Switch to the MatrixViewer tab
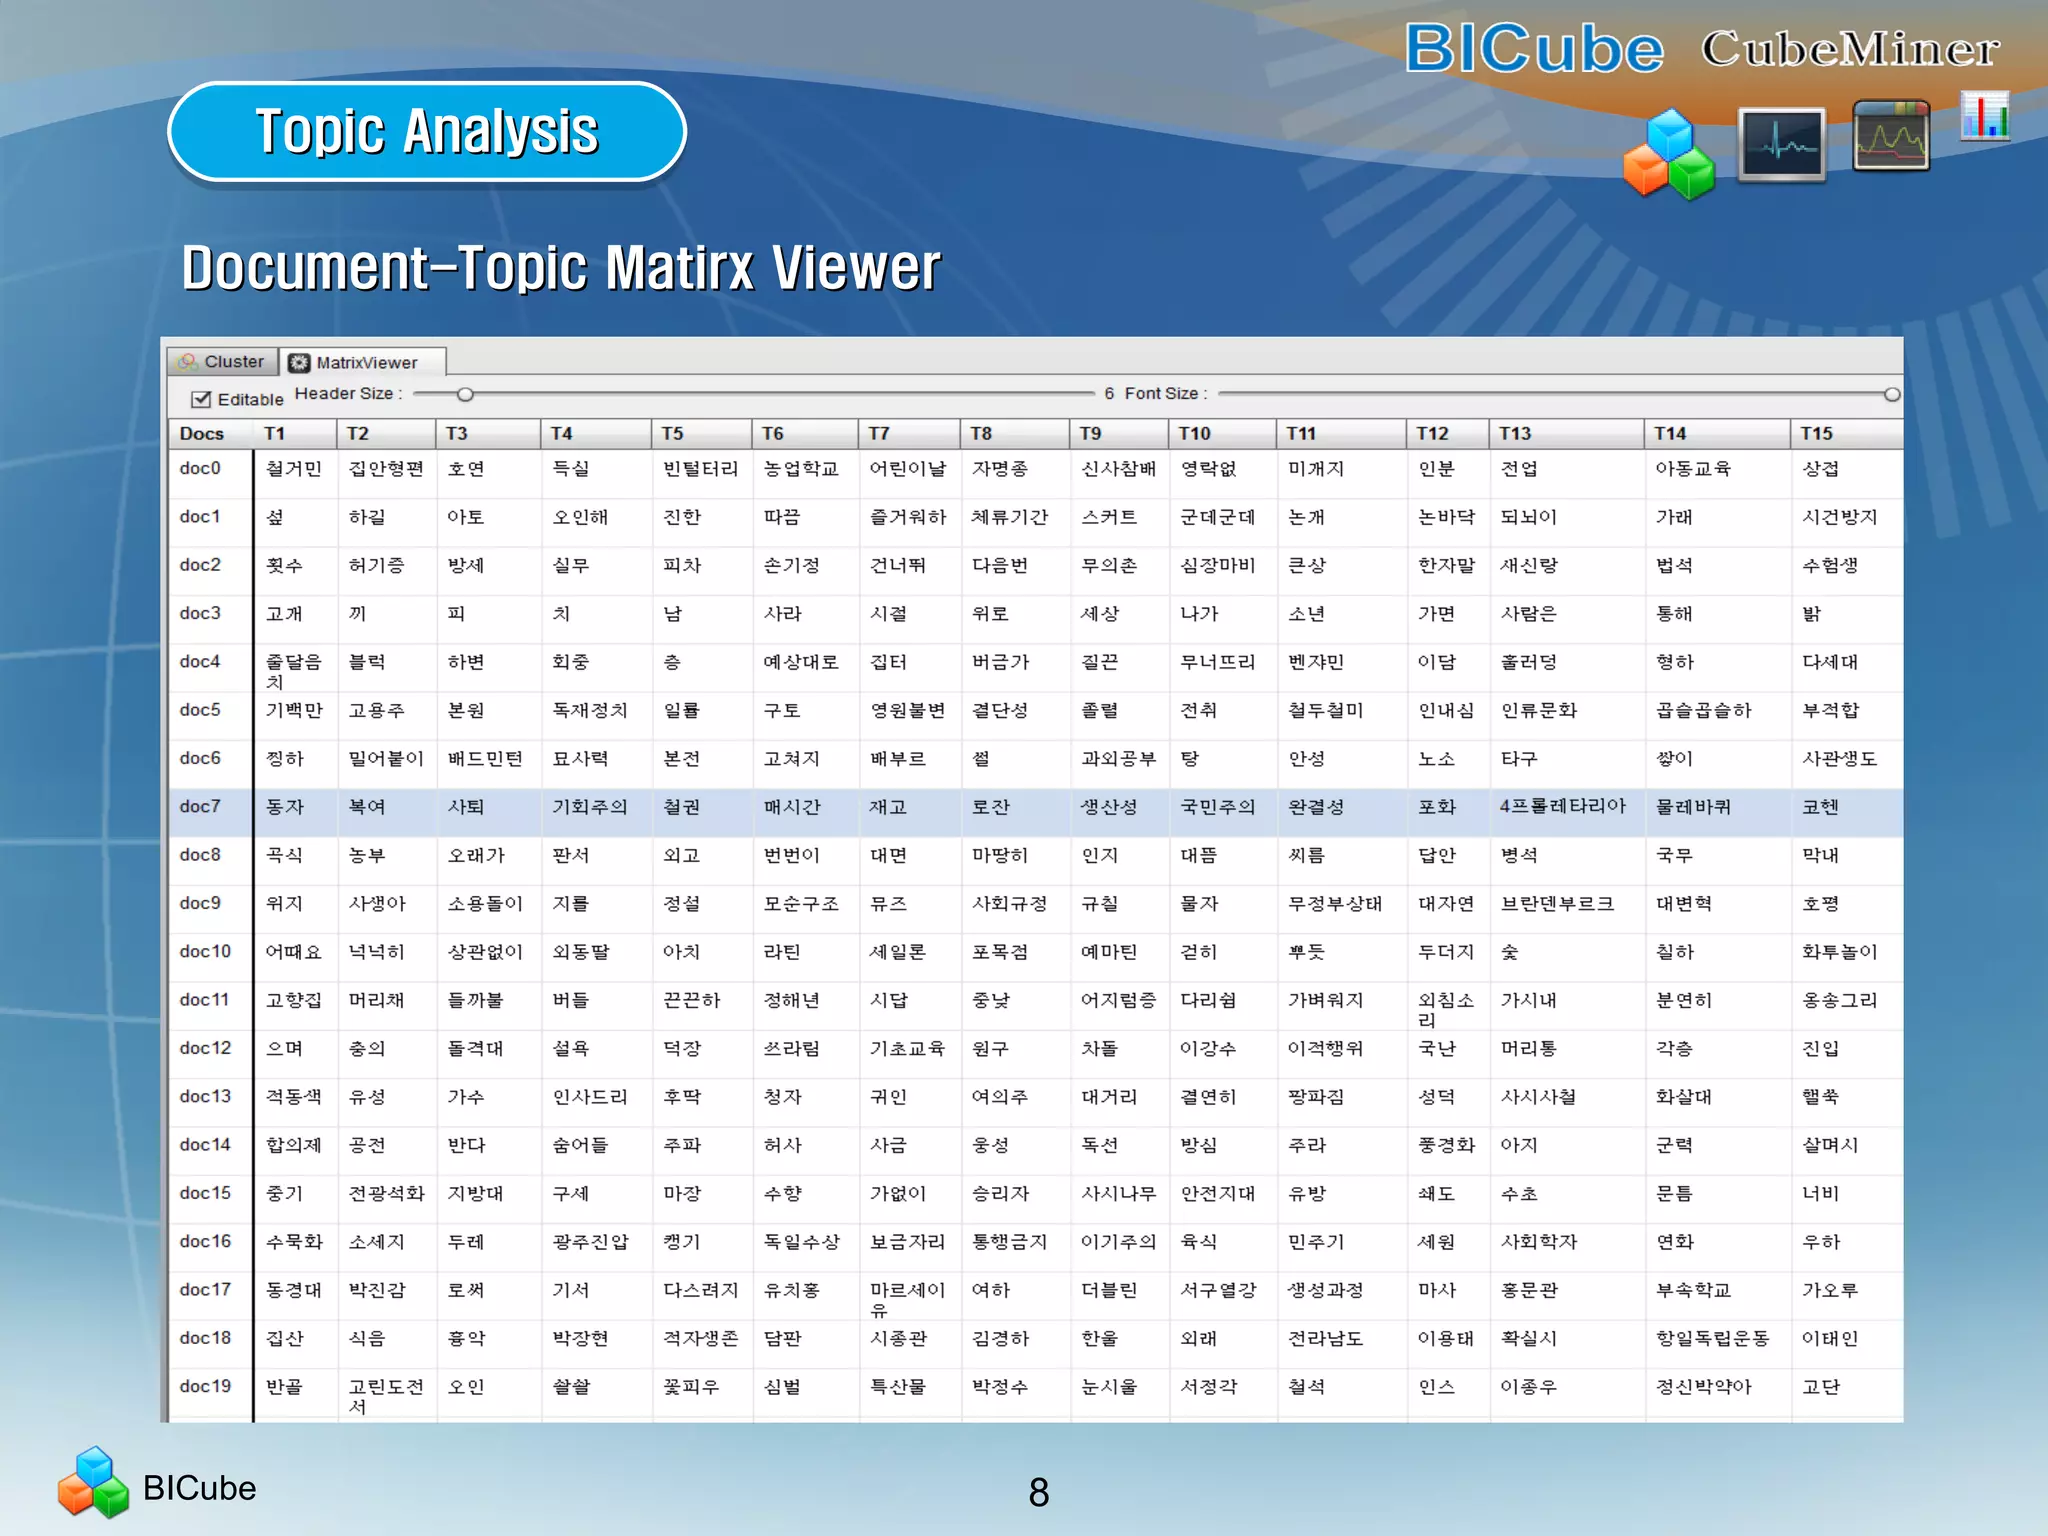The width and height of the screenshot is (2048, 1536). pyautogui.click(x=362, y=362)
